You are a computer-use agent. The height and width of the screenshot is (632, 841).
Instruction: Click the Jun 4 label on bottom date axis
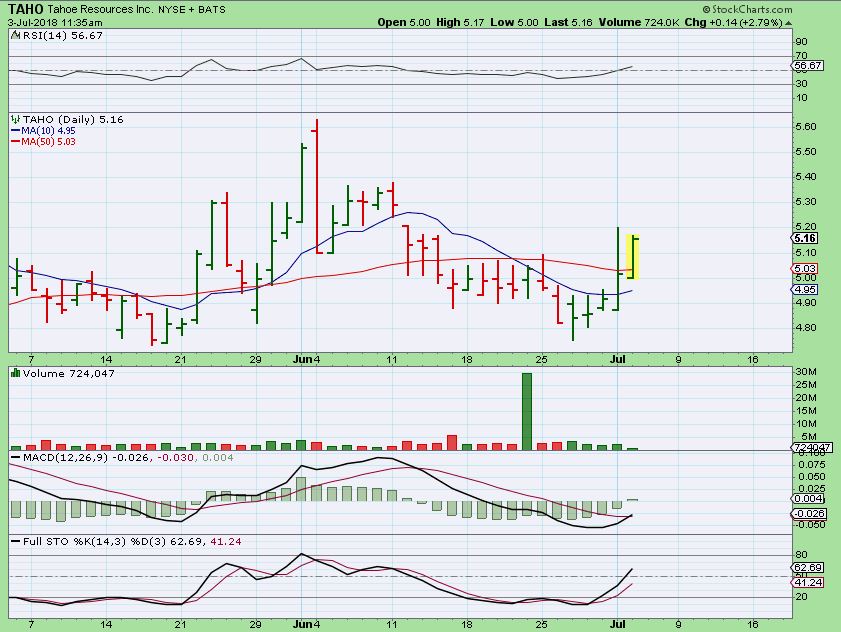(x=306, y=624)
